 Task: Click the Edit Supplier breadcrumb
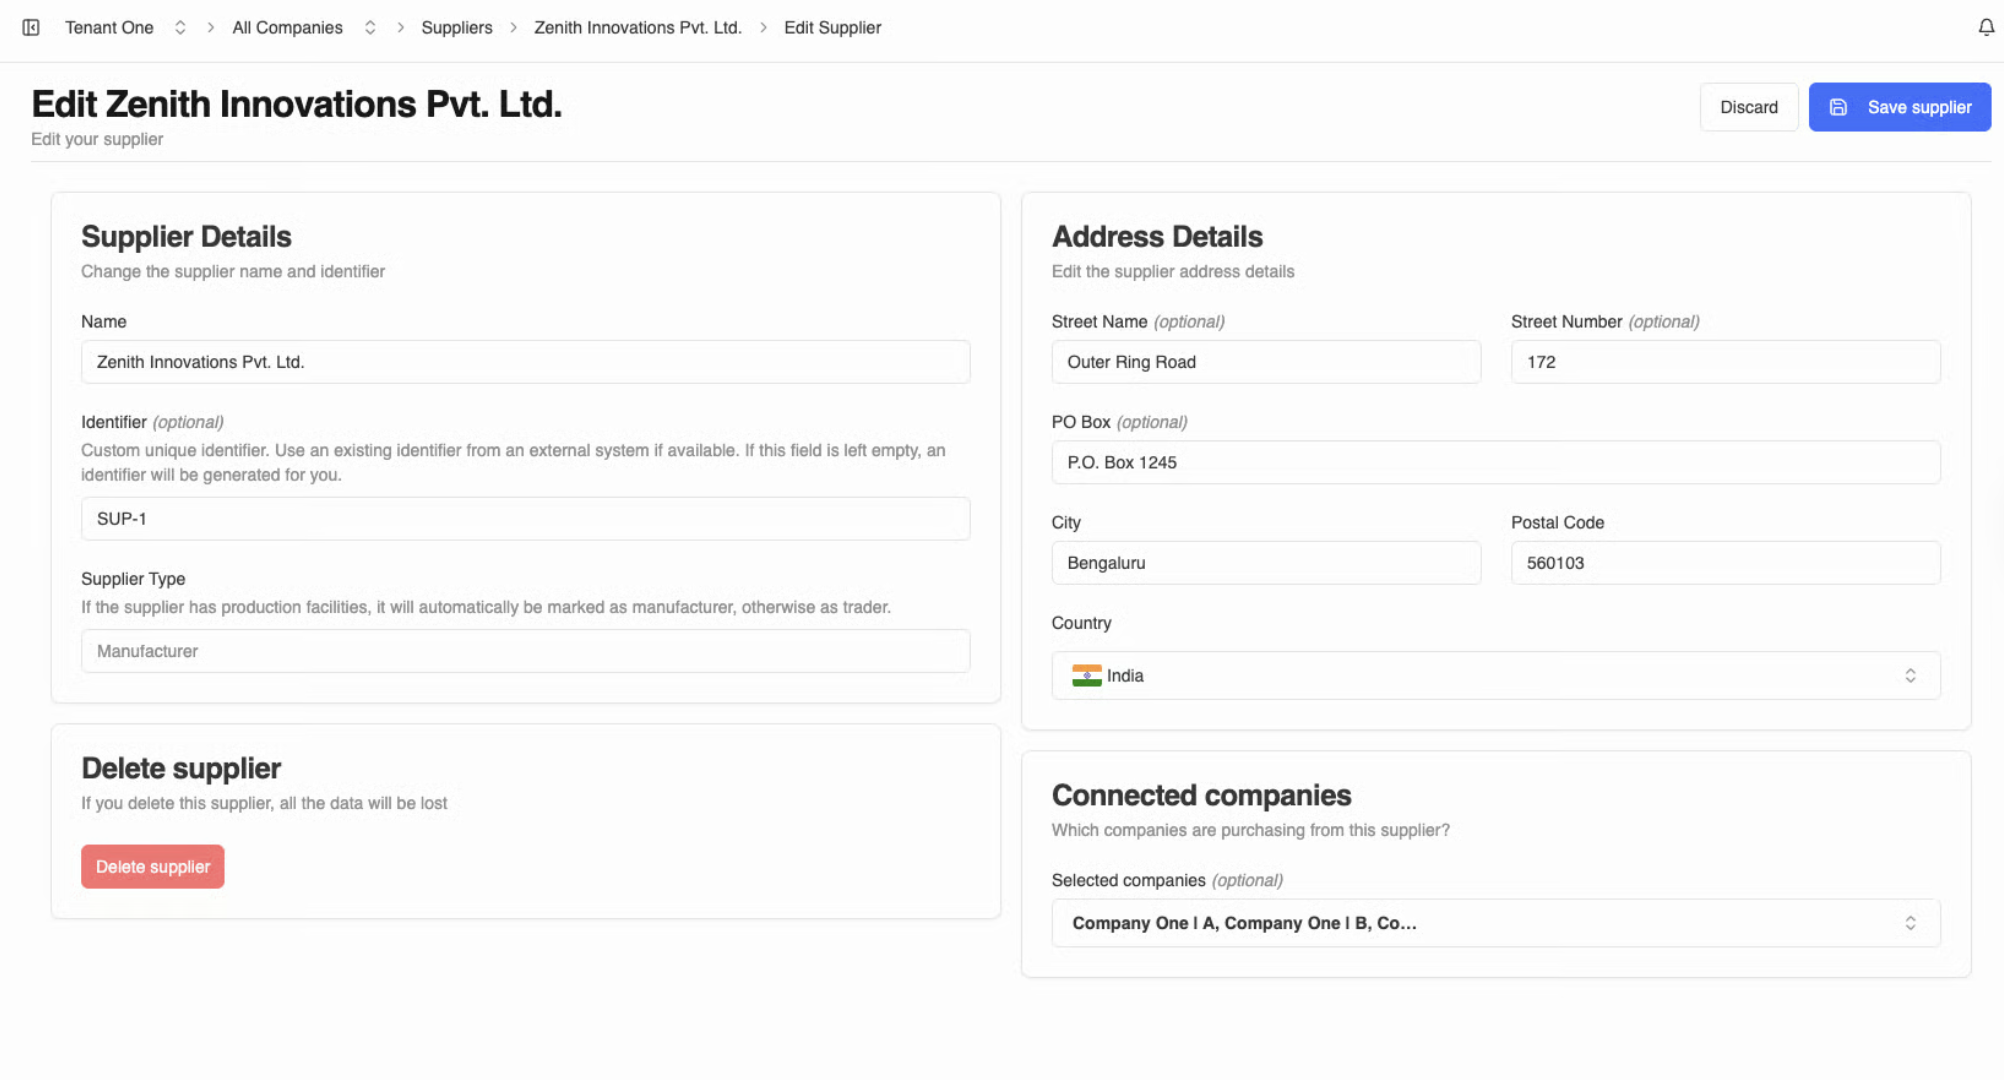point(832,28)
